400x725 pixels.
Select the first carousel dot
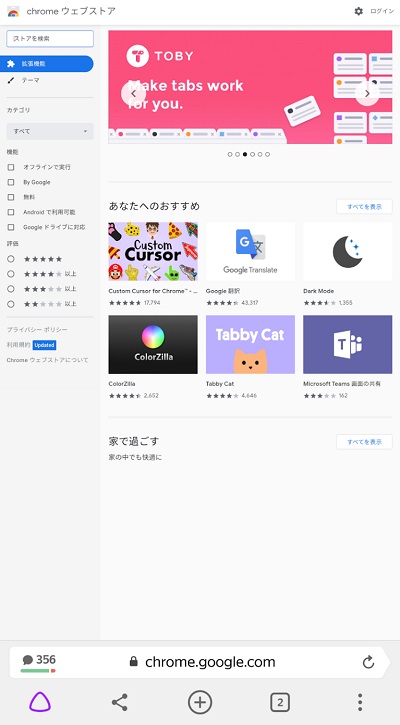pyautogui.click(x=230, y=154)
